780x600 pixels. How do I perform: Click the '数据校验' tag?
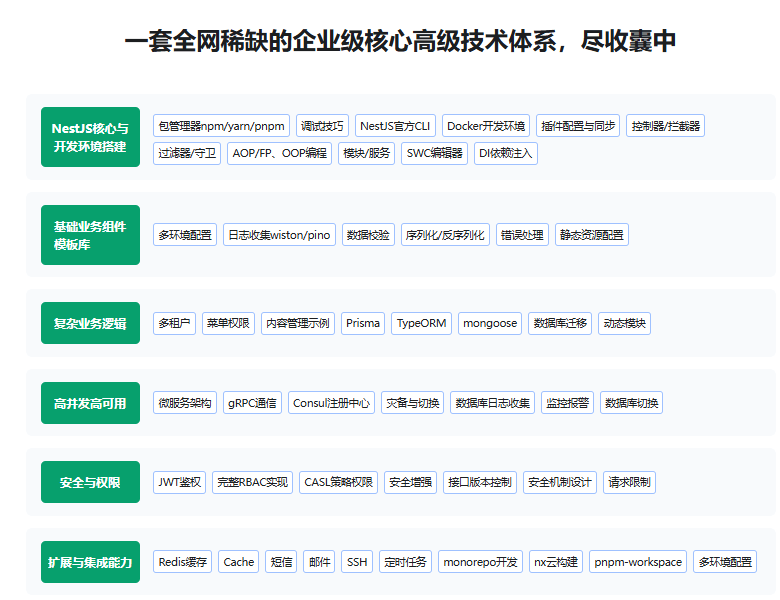click(x=369, y=235)
